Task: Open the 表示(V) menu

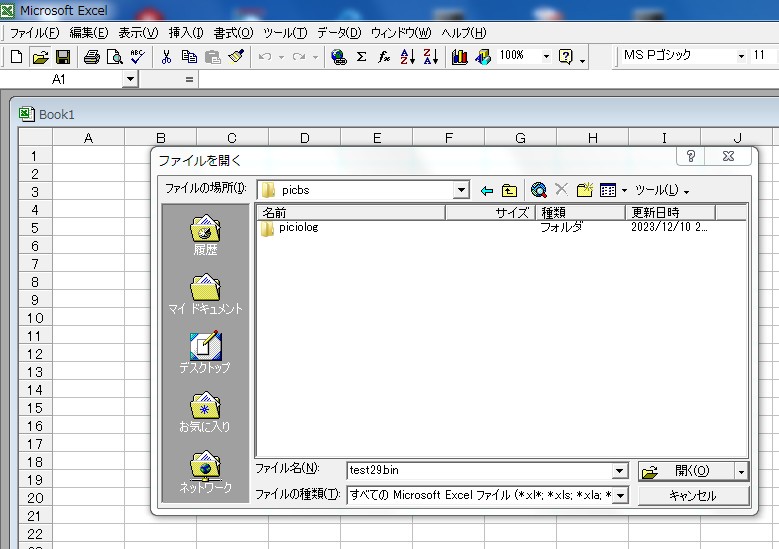Action: (x=138, y=33)
